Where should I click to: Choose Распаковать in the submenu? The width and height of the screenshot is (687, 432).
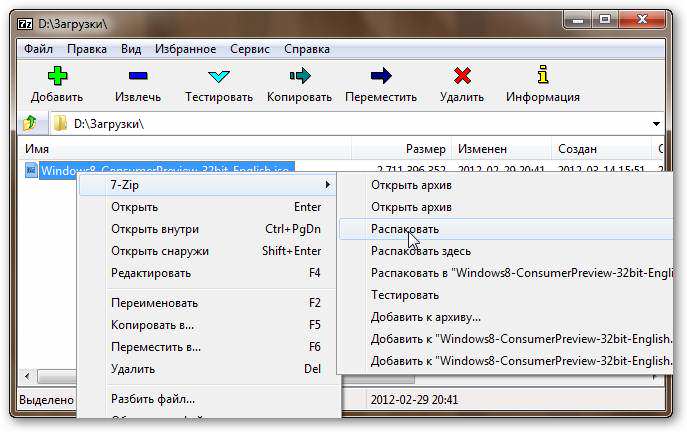click(405, 229)
